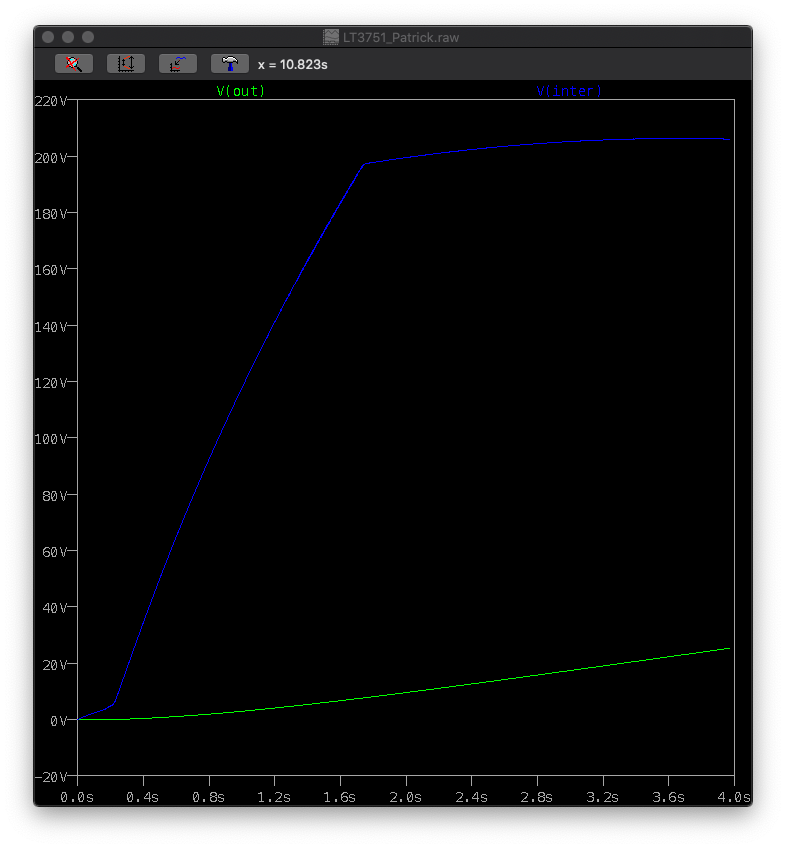Click the 60V vertical axis label
This screenshot has height=848, width=786.
coord(55,552)
